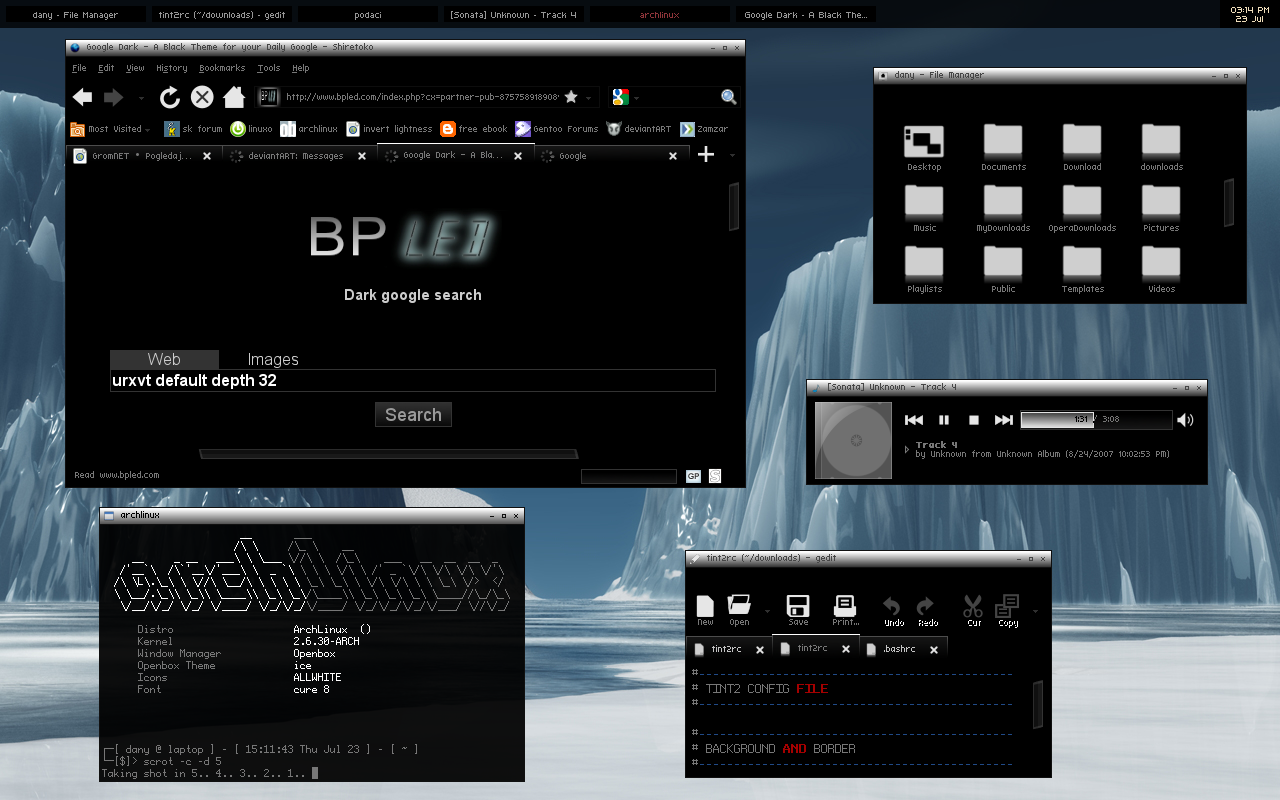Click Firefox vertical page scrollbar
The image size is (1280, 800).
point(734,205)
